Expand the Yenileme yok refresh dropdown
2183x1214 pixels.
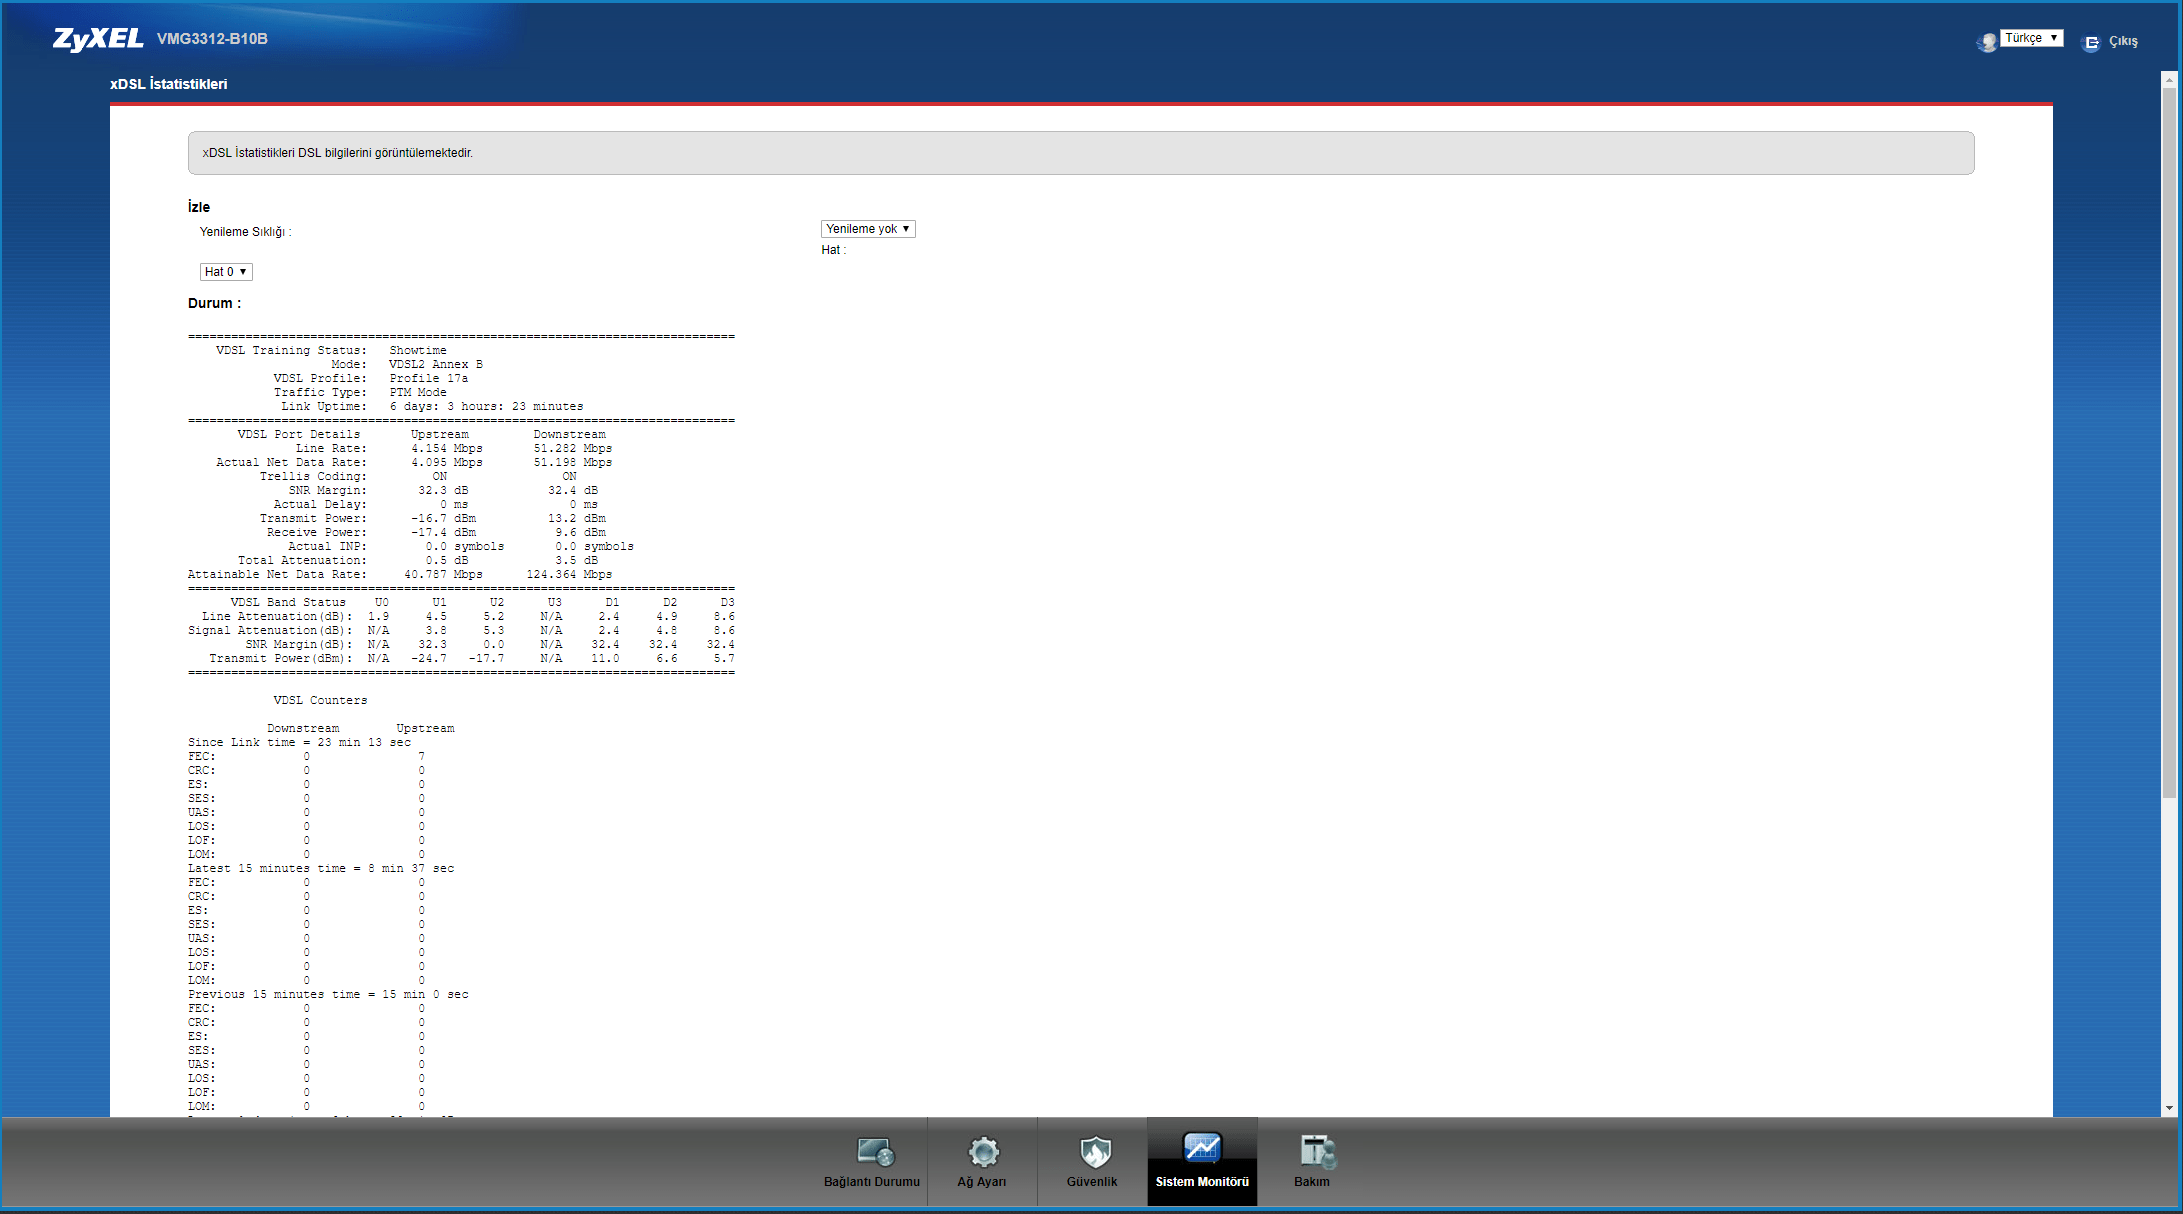click(867, 229)
